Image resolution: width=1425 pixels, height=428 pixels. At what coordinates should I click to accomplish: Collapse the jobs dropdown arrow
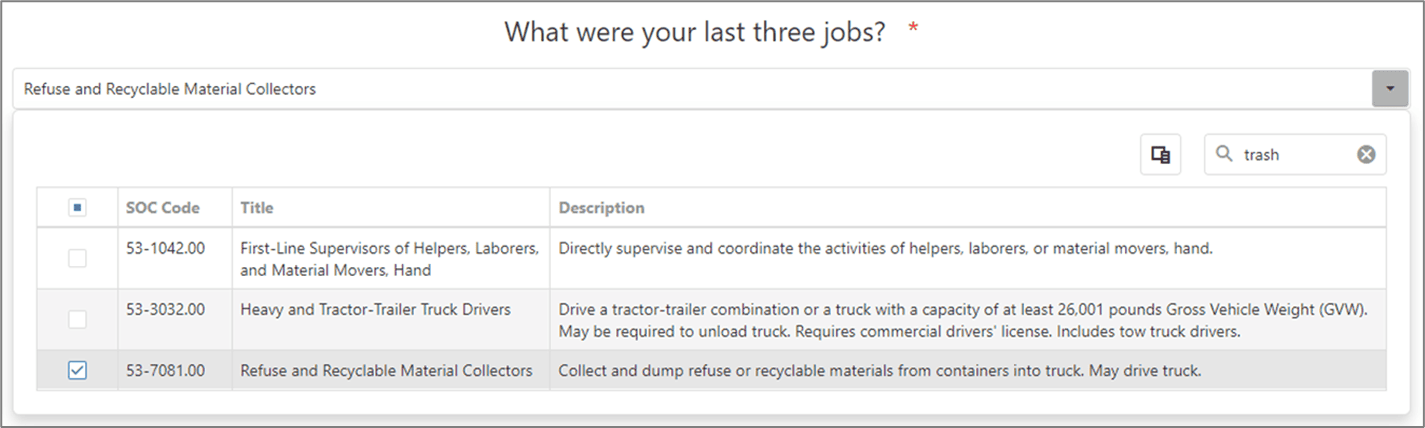pyautogui.click(x=1390, y=89)
